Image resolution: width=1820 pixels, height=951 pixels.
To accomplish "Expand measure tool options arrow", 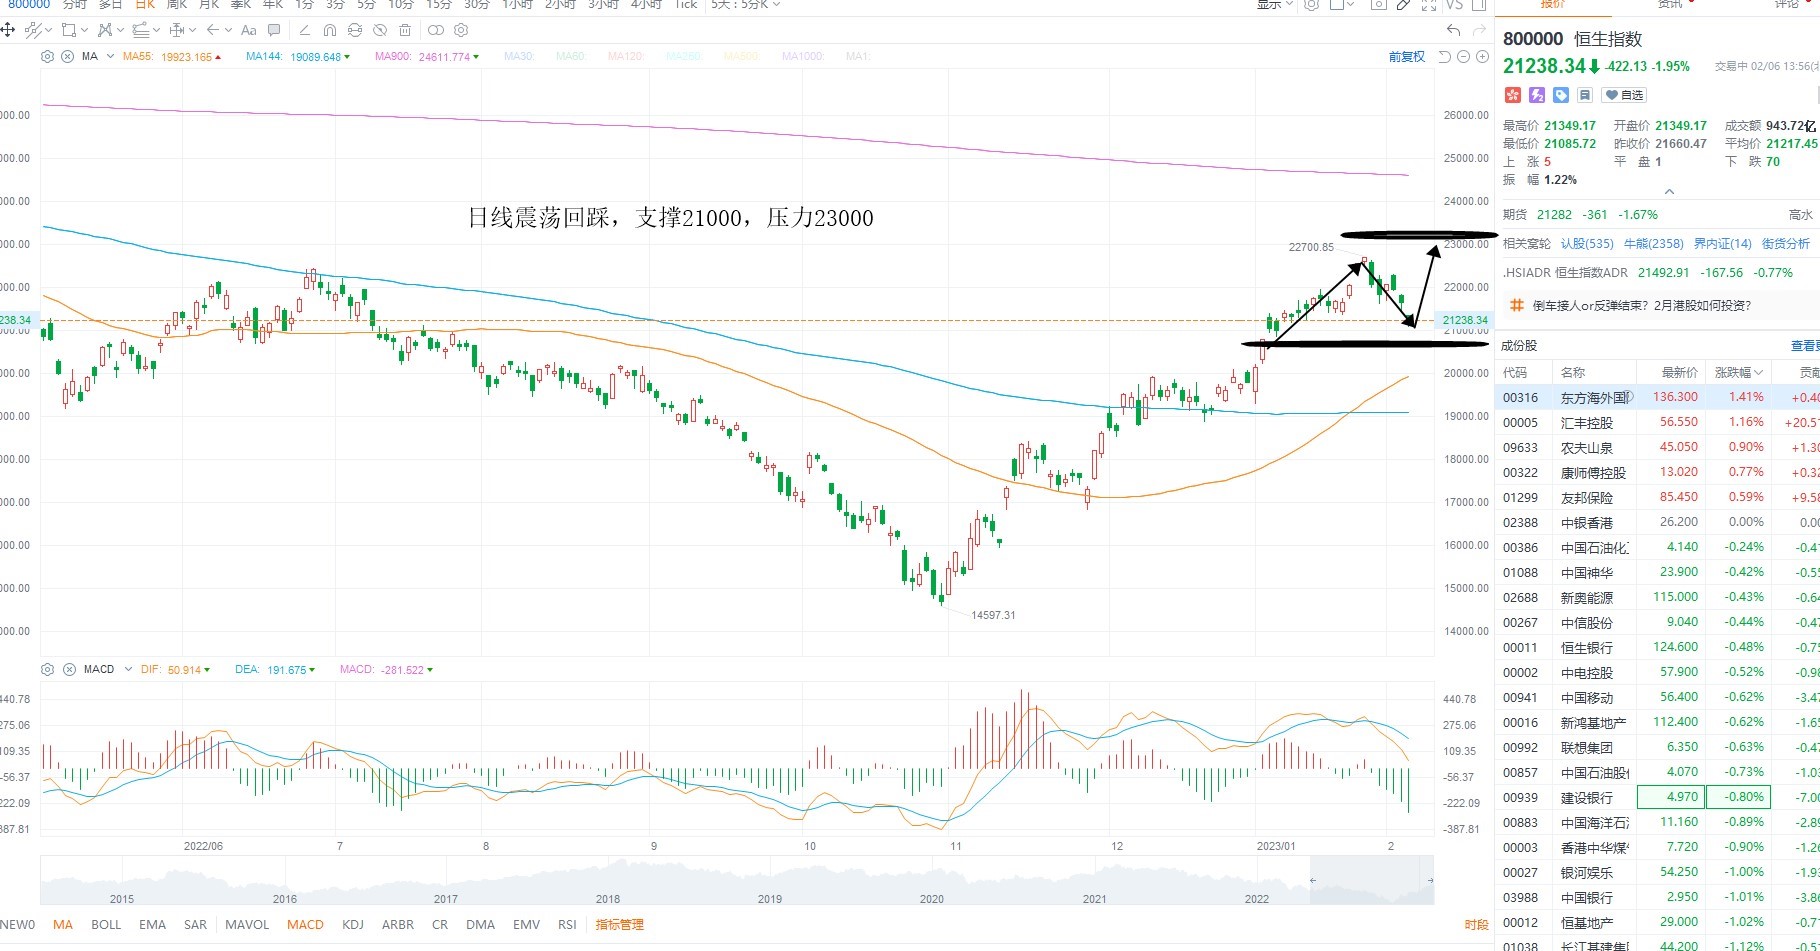I will click(193, 31).
